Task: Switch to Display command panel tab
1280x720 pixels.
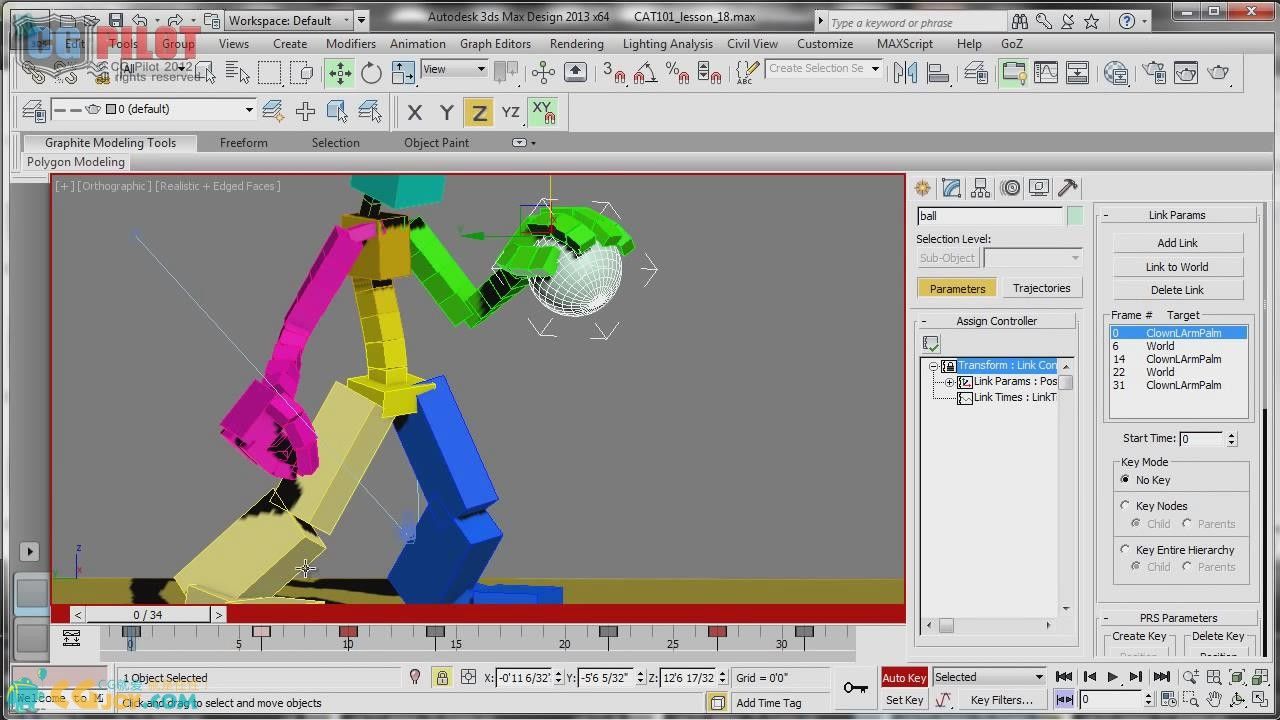Action: (1039, 188)
